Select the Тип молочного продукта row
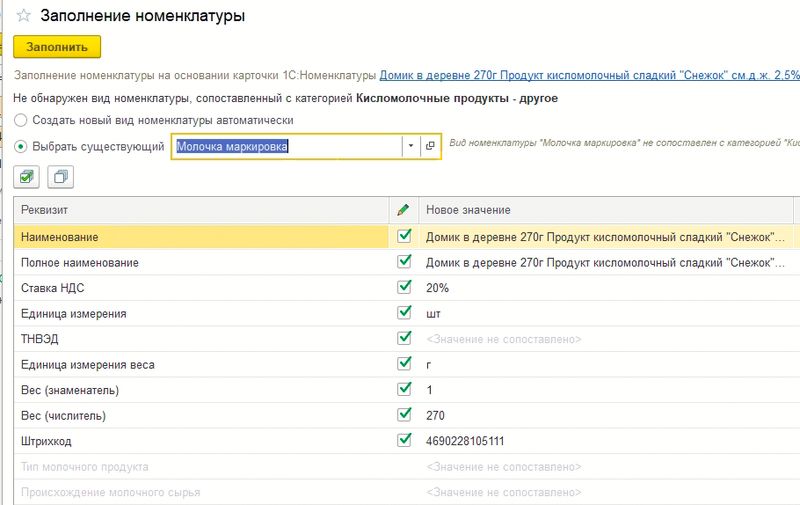800x505 pixels. coord(85,467)
